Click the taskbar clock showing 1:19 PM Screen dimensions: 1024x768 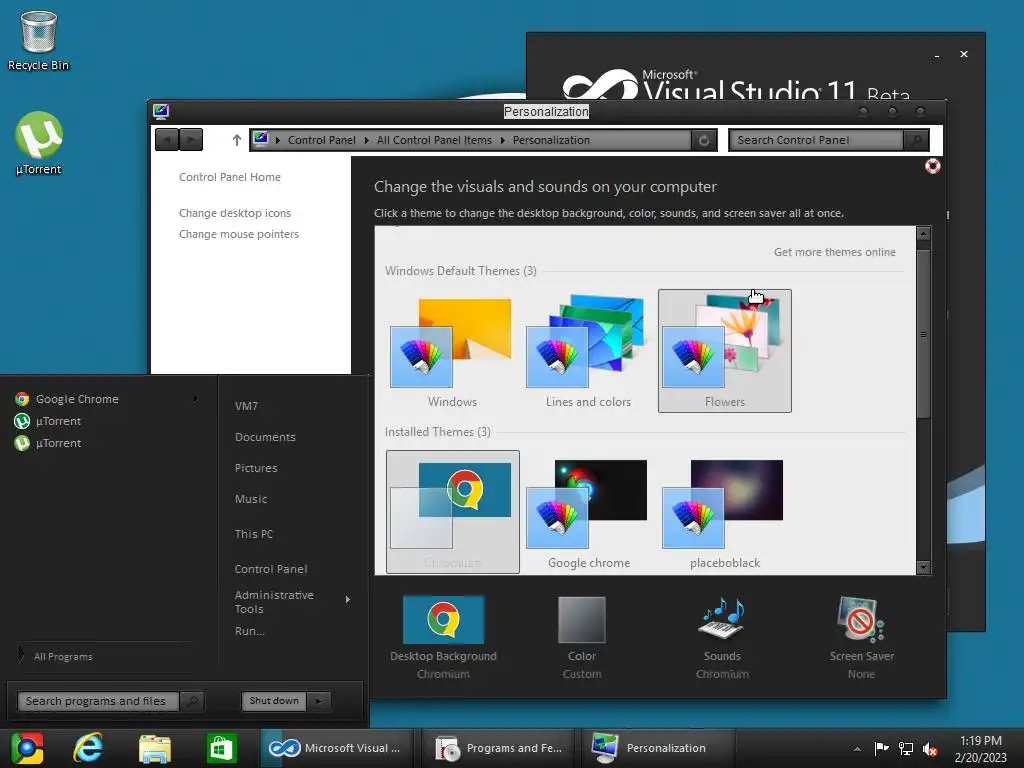pyautogui.click(x=980, y=749)
